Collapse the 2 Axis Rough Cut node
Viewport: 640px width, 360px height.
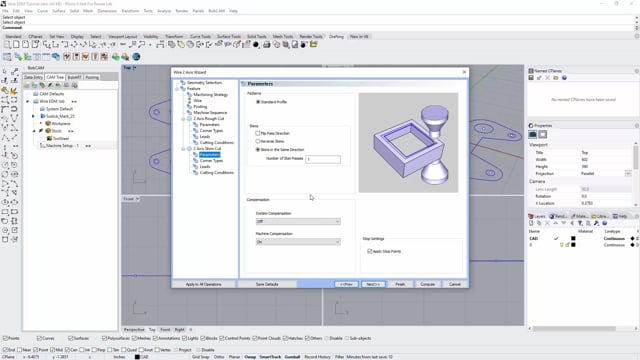[x=183, y=119]
